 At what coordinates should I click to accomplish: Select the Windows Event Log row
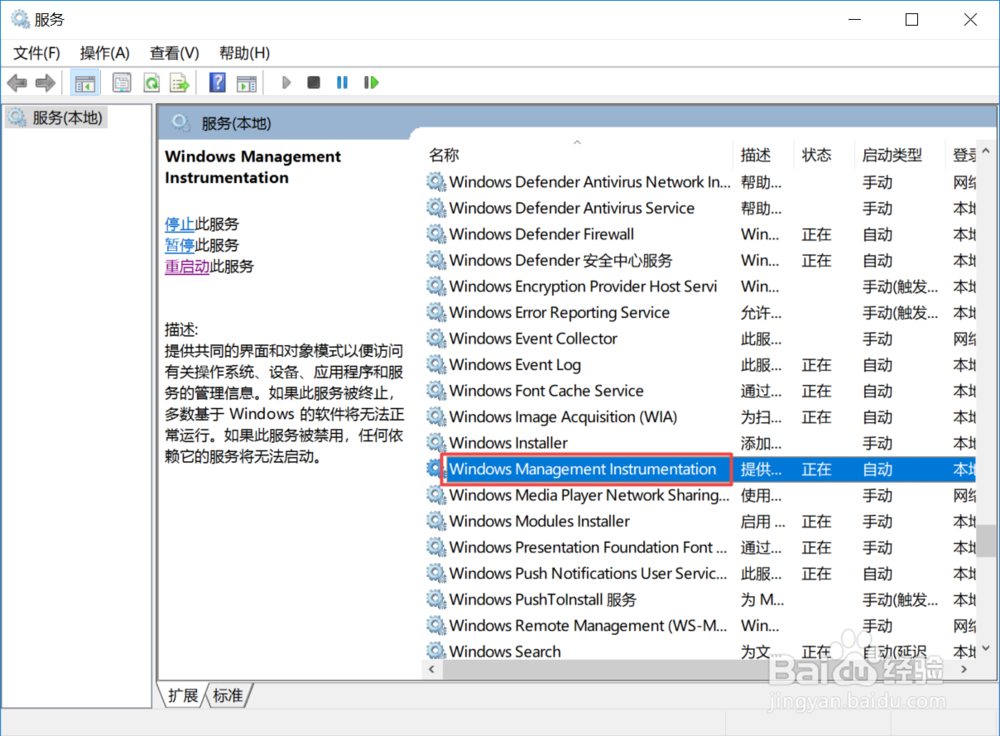[x=700, y=365]
